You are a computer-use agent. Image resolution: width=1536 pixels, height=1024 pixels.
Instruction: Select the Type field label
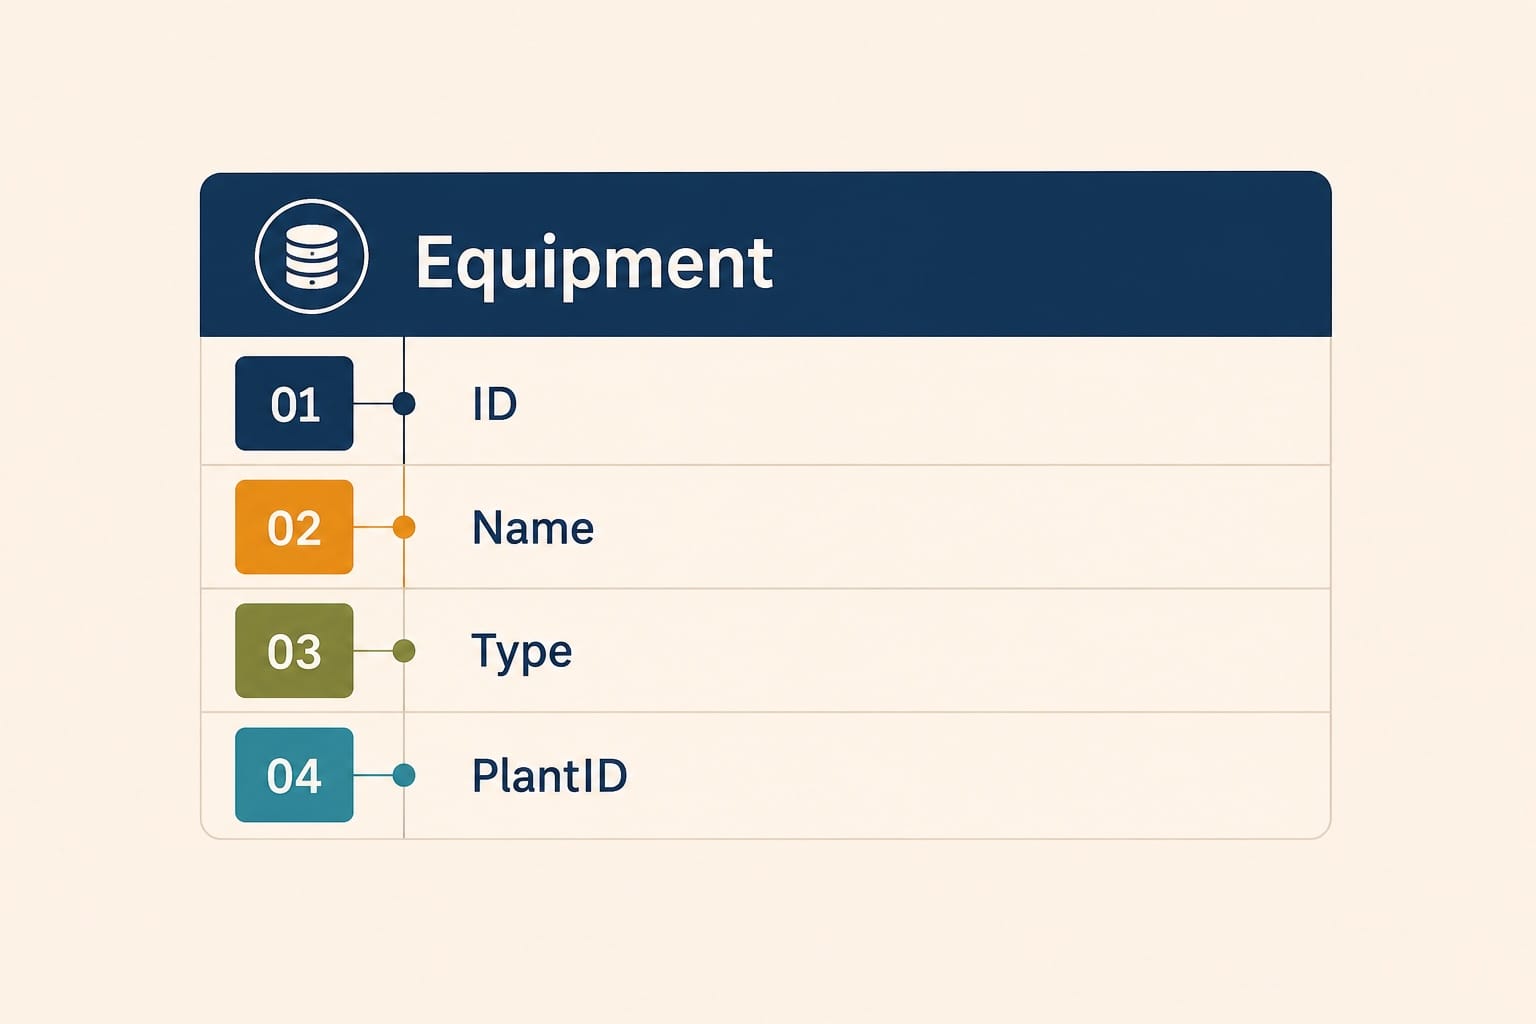[x=521, y=653]
